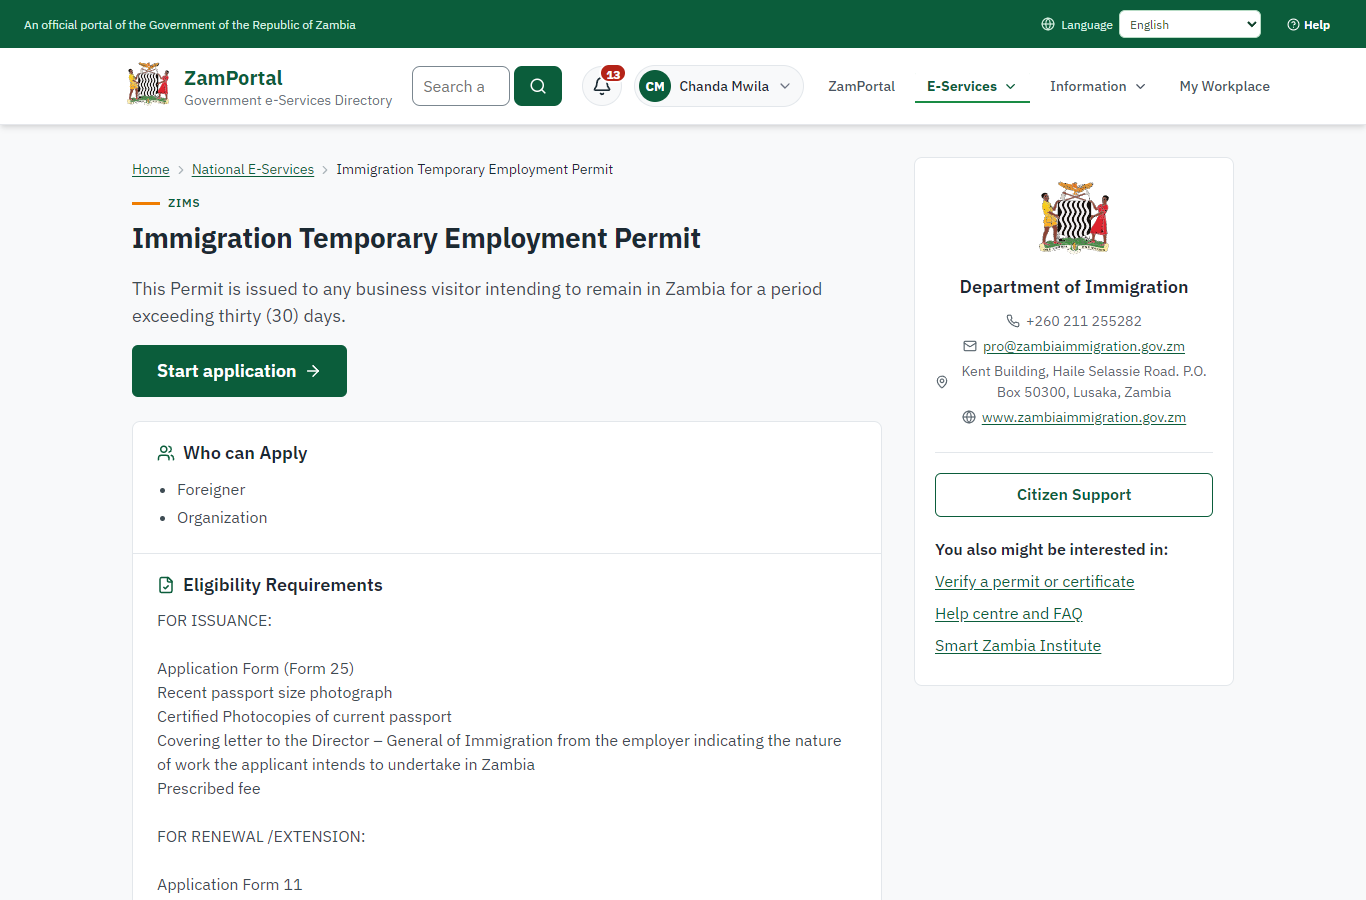Click the Help link in top bar
The width and height of the screenshot is (1366, 900).
1309,24
